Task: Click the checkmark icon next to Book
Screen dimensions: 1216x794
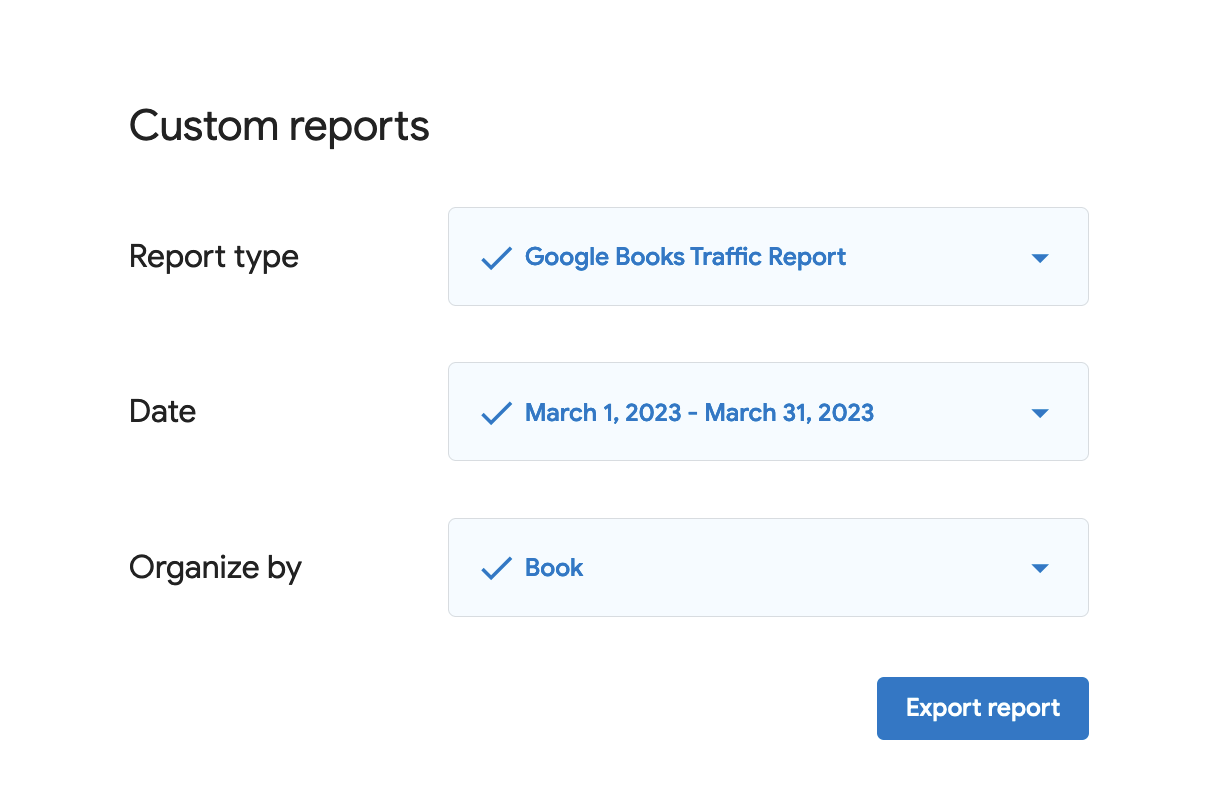Action: [496, 569]
